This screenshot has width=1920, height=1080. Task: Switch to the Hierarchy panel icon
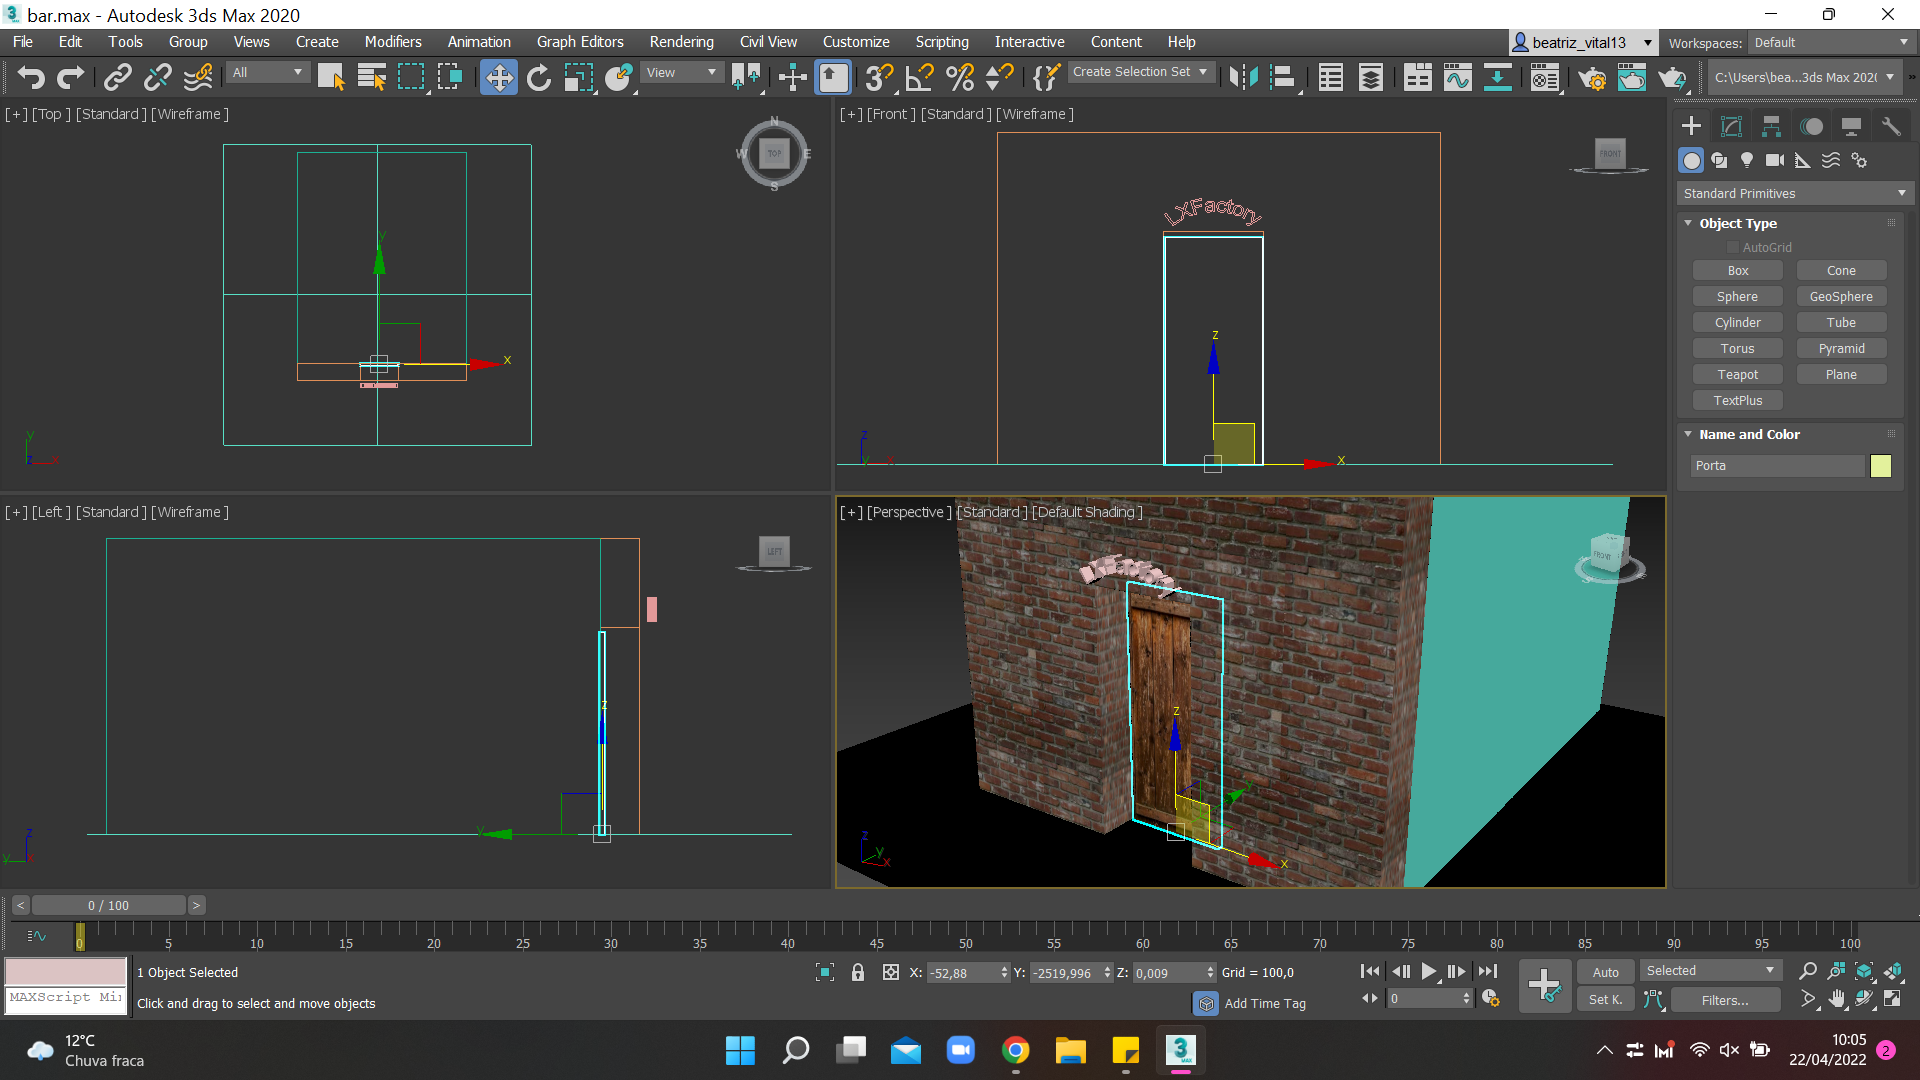(x=1771, y=126)
